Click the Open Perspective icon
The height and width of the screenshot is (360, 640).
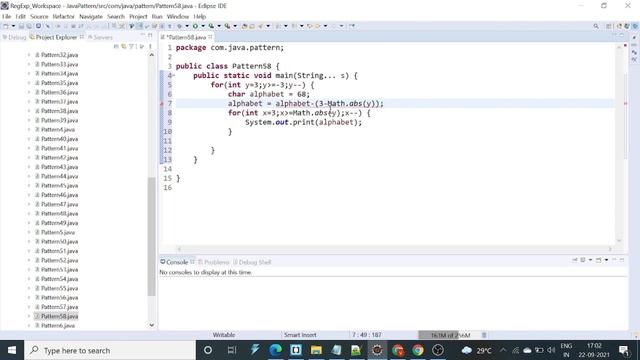click(609, 26)
